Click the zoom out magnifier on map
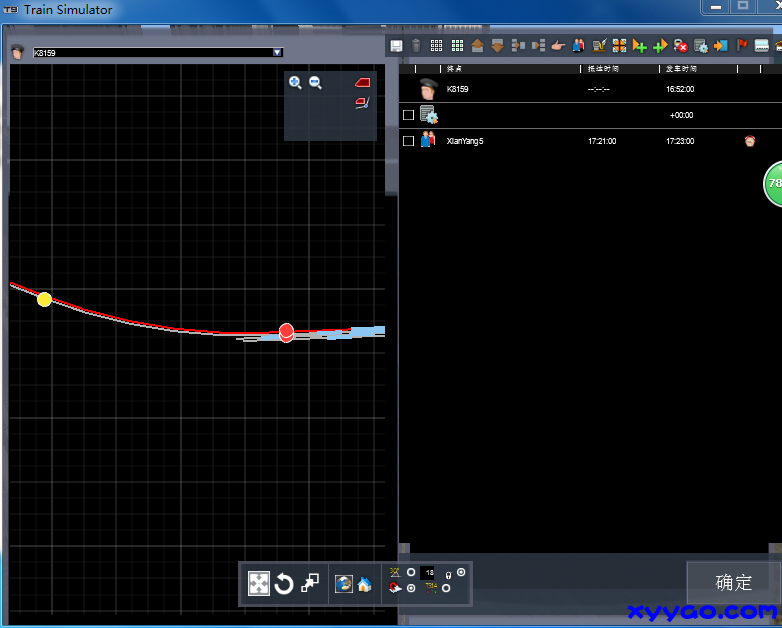Viewport: 782px width, 628px height. point(316,83)
